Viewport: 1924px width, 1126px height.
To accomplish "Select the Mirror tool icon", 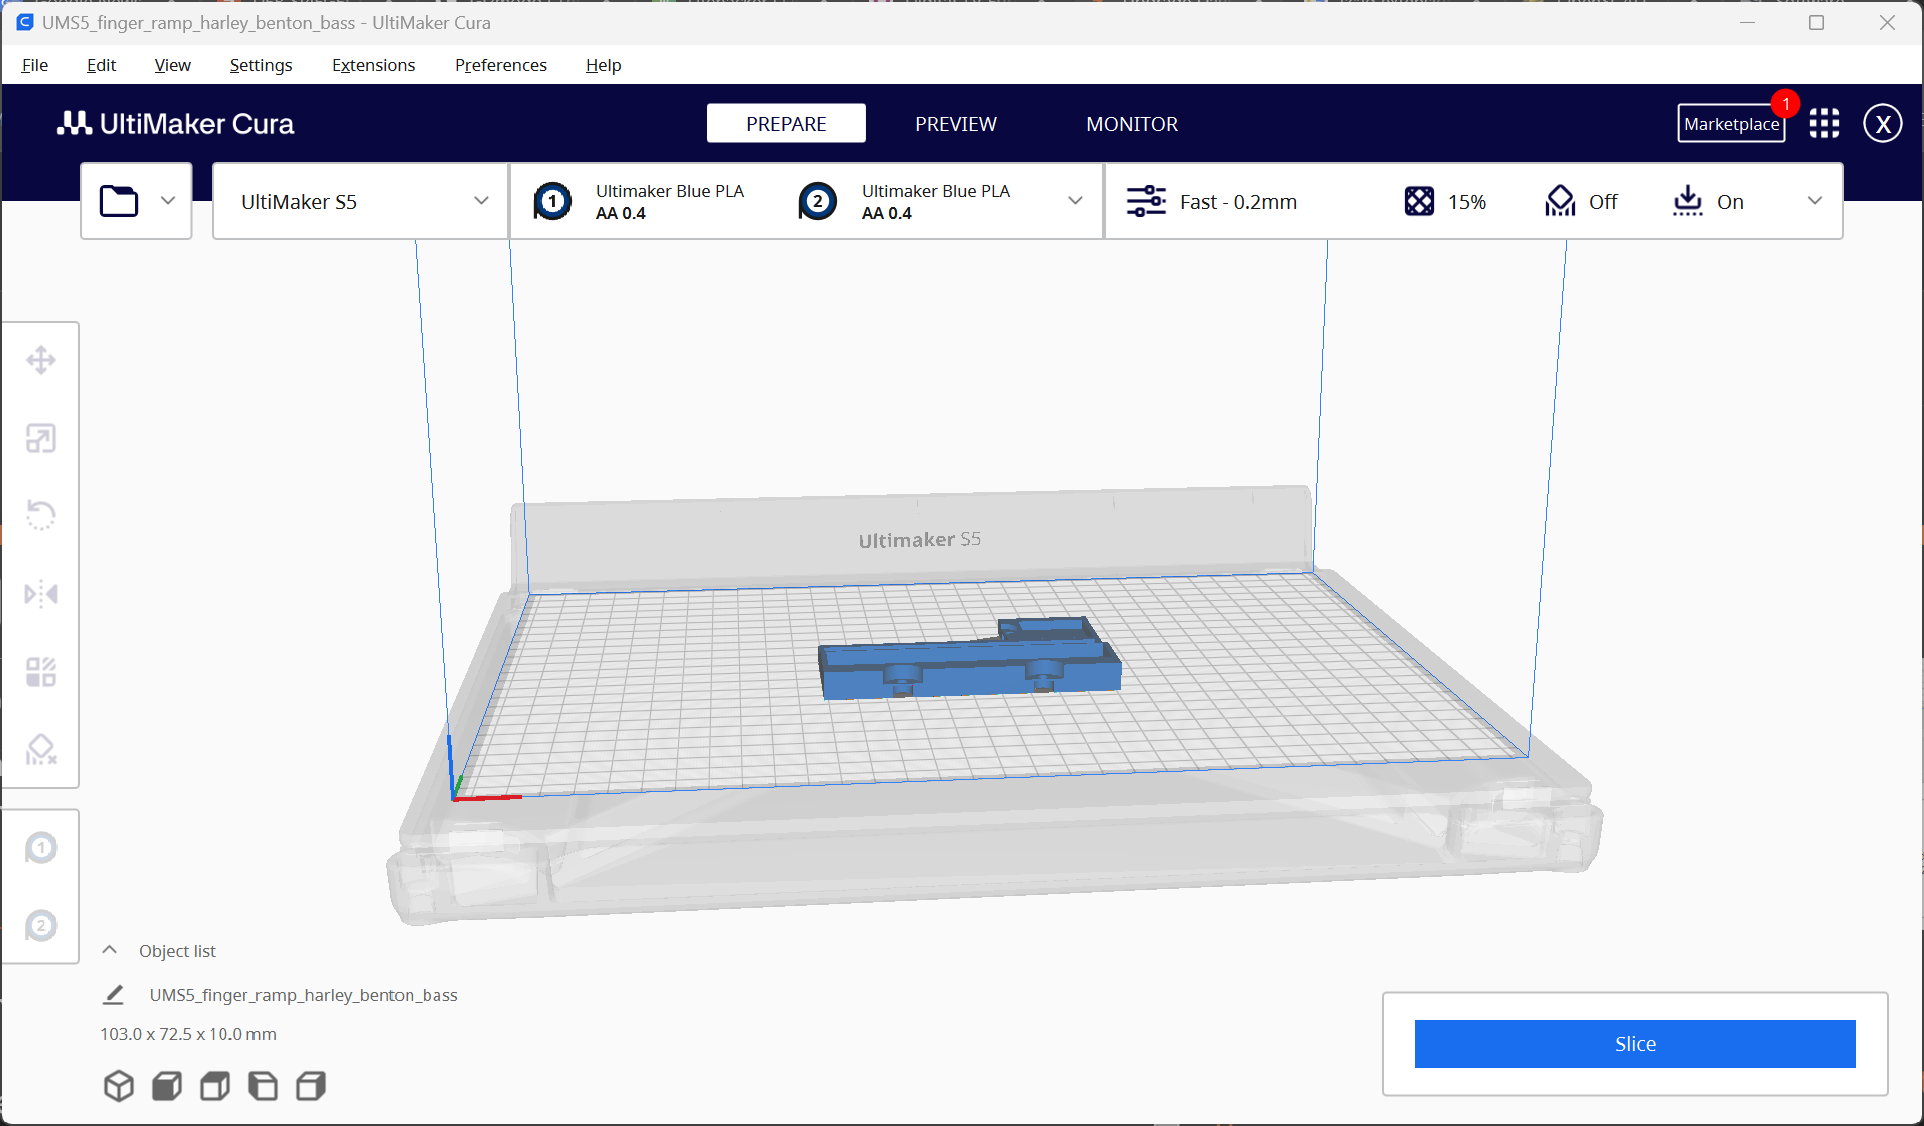I will 41,594.
